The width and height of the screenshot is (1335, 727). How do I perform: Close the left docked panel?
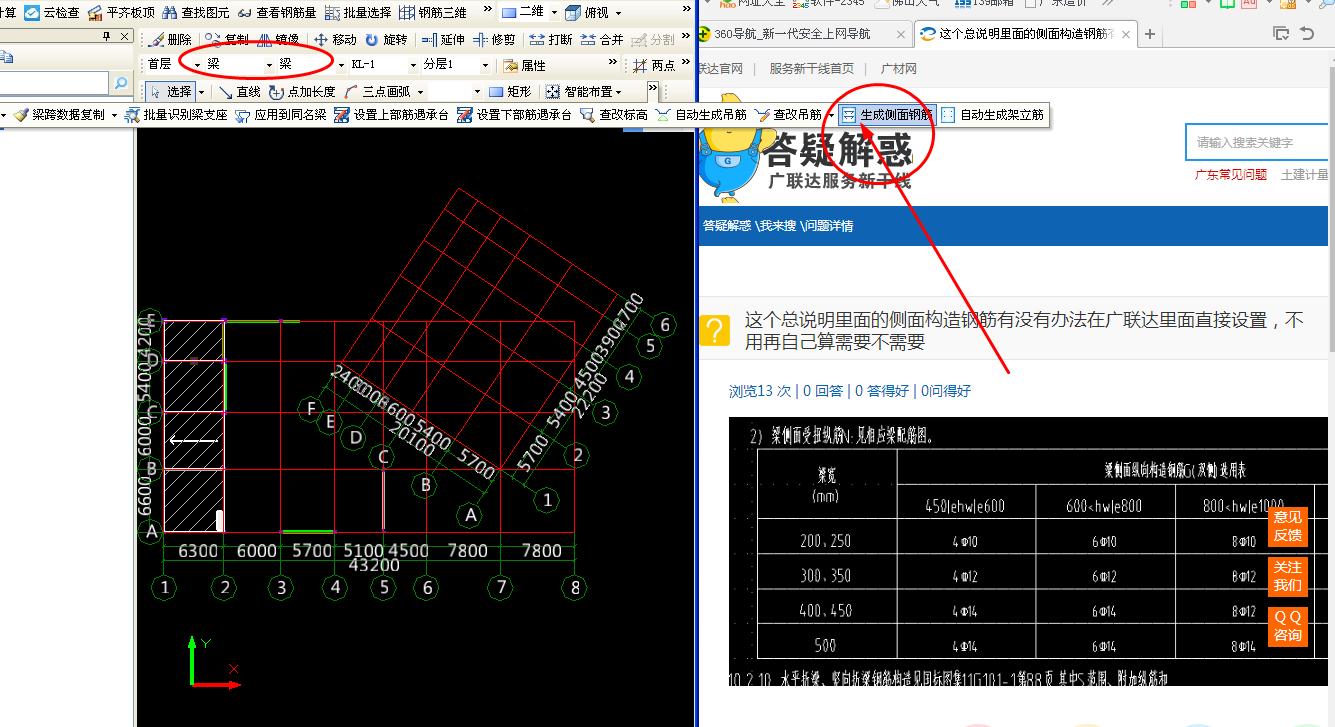125,37
